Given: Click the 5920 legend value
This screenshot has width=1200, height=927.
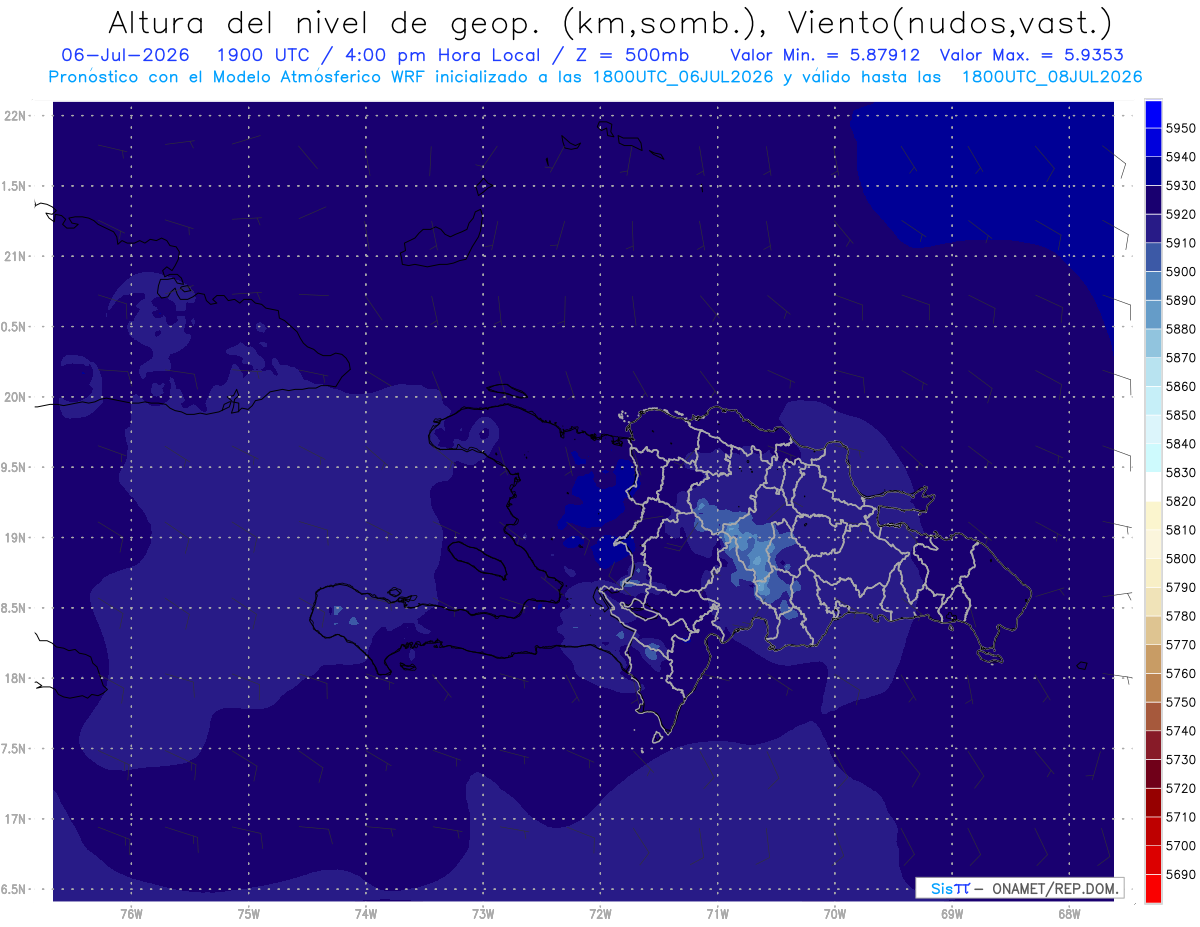Looking at the screenshot, I should [x=1181, y=214].
